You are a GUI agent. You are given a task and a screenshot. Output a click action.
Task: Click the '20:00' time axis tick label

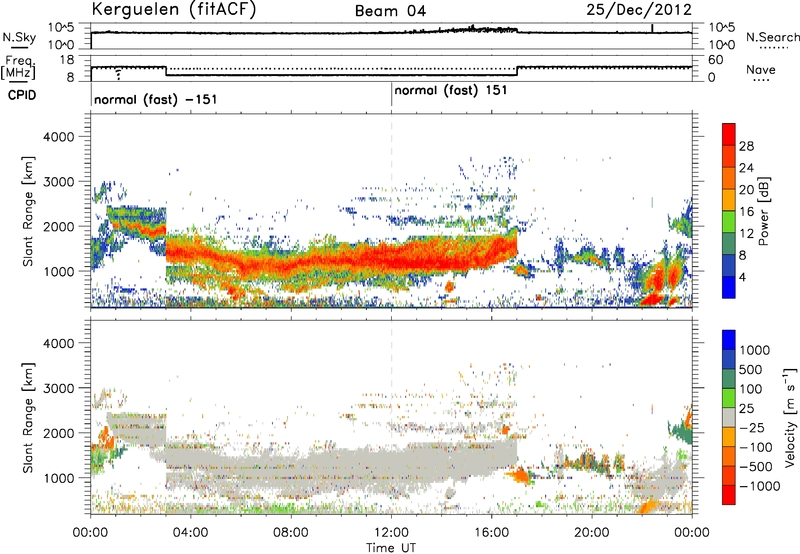(x=592, y=533)
